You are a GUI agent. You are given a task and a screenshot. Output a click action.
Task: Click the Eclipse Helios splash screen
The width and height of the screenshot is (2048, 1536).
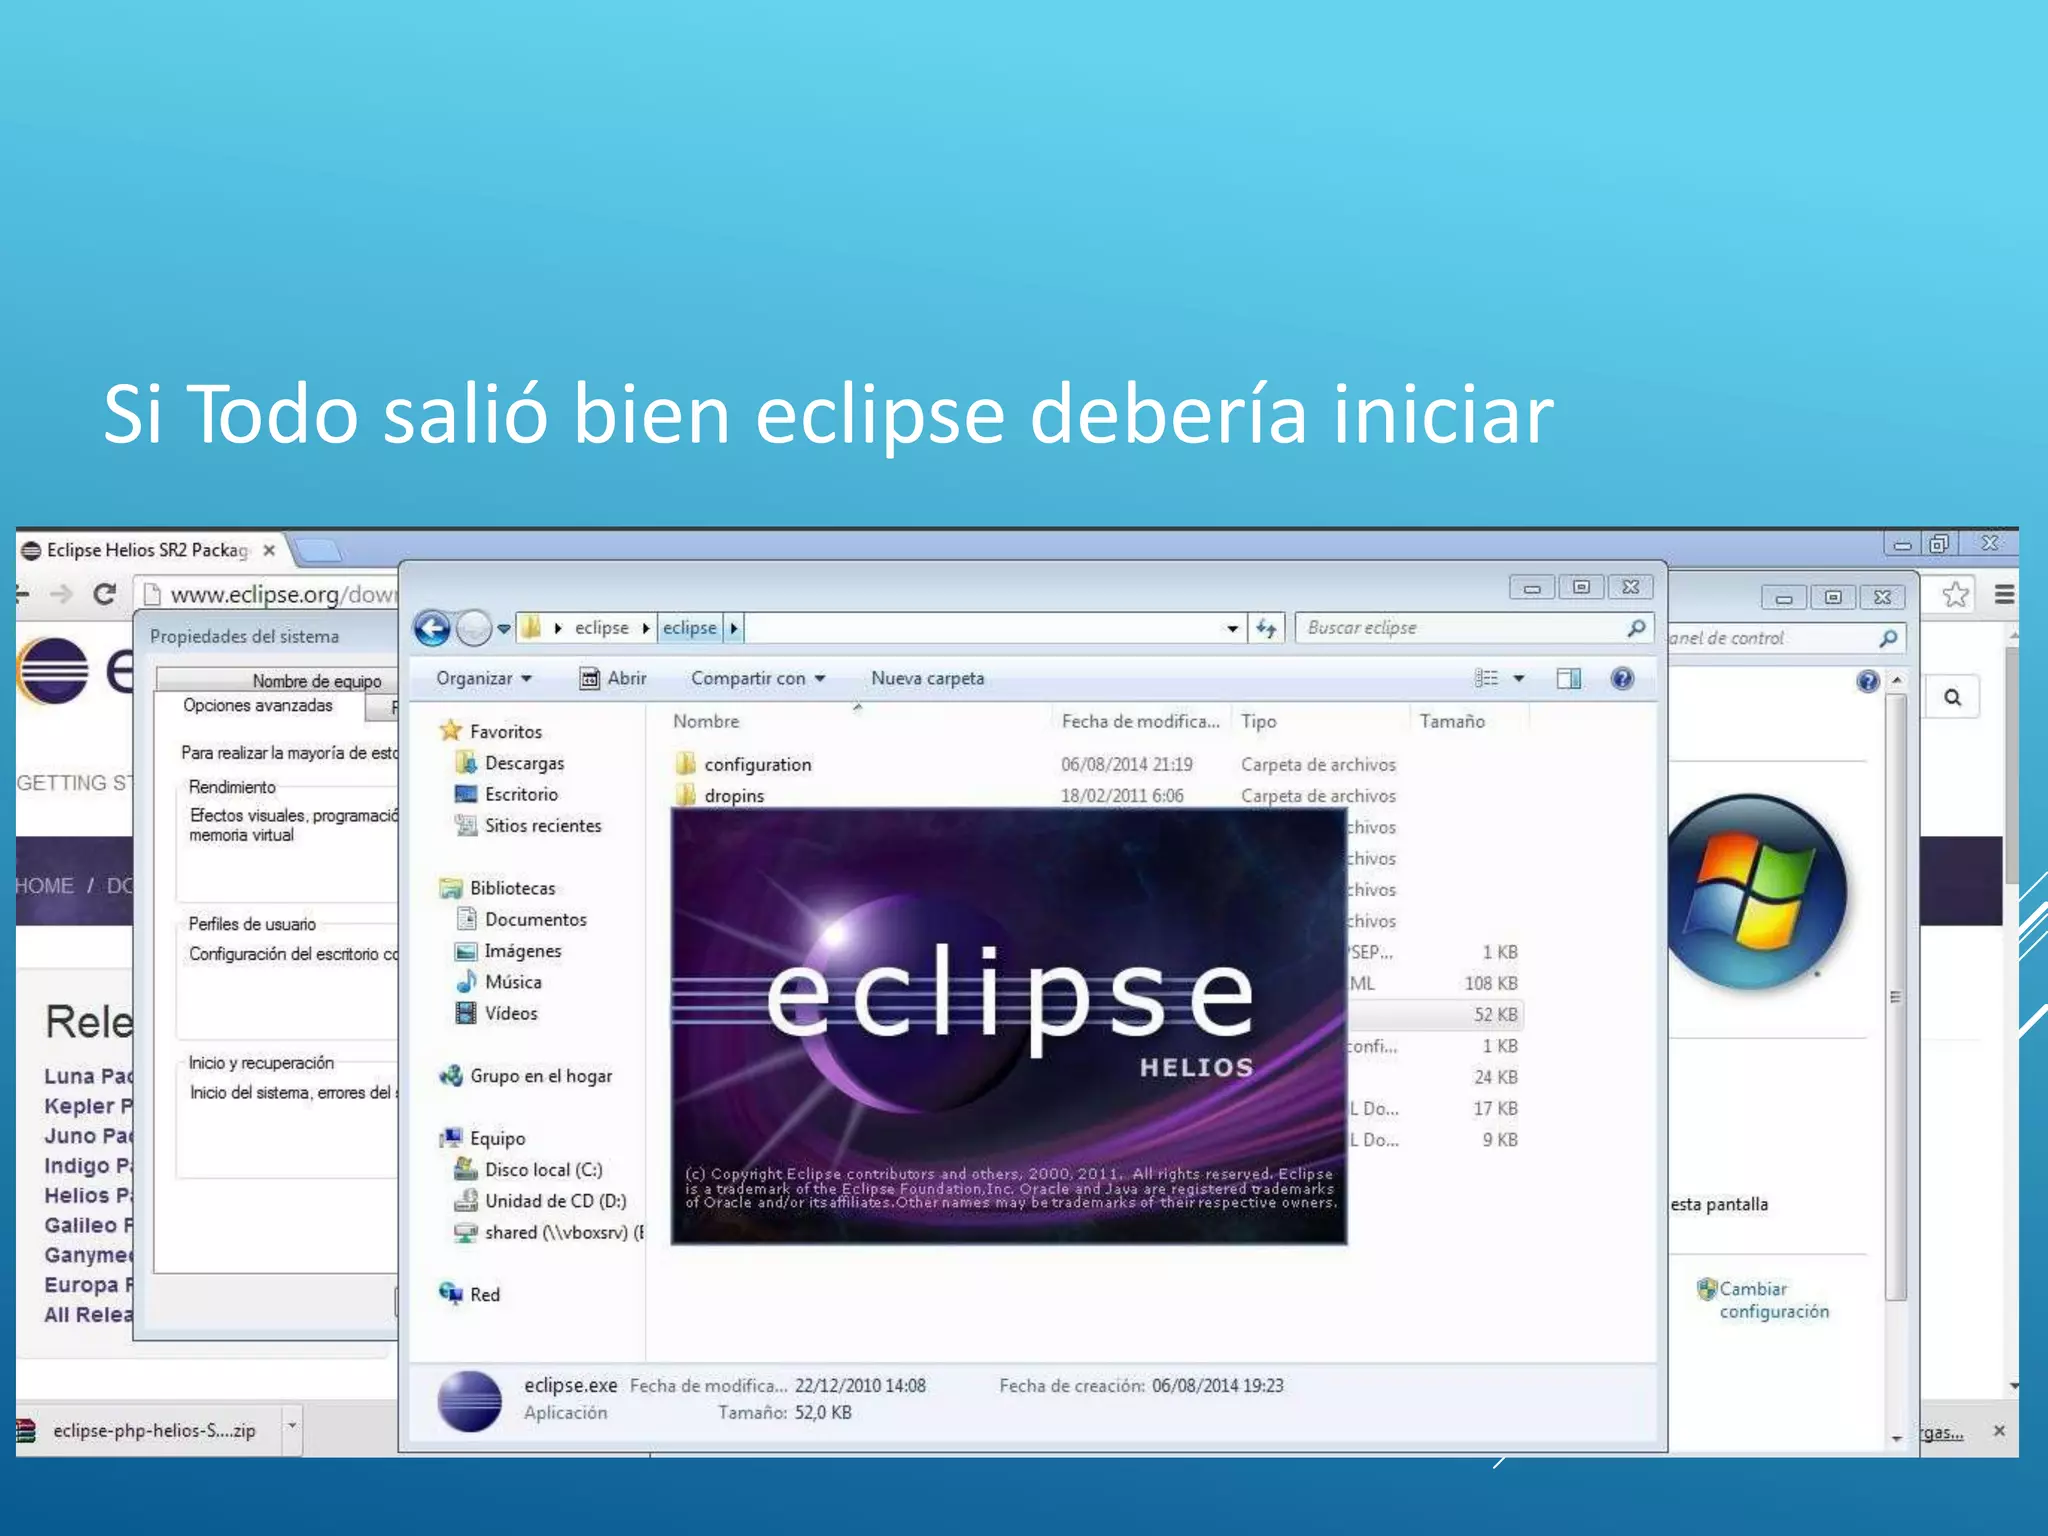pos(1009,1026)
